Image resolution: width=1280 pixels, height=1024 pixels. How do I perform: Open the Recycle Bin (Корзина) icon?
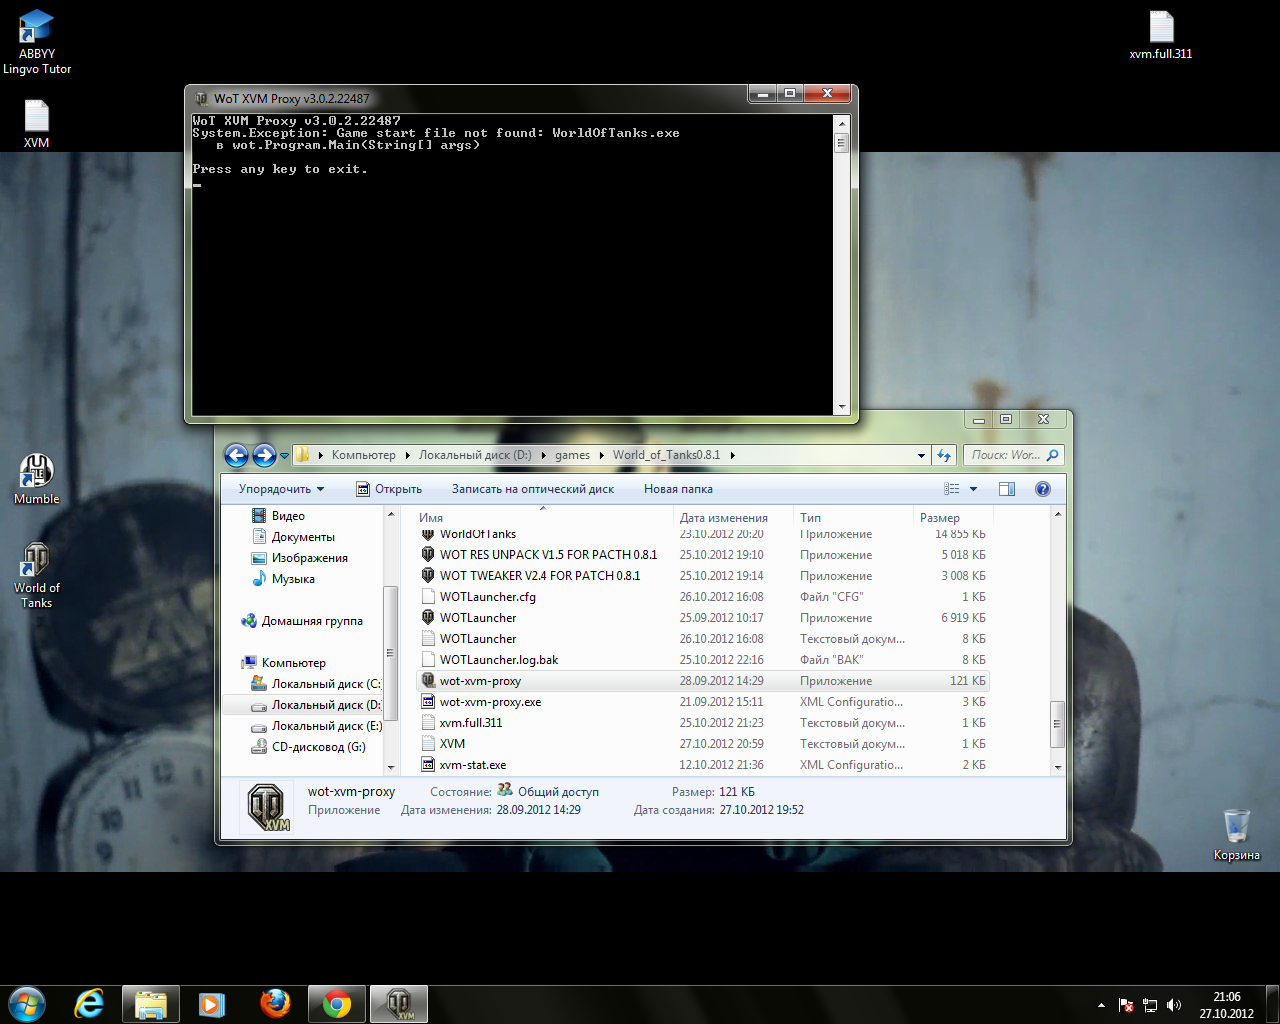(1237, 835)
